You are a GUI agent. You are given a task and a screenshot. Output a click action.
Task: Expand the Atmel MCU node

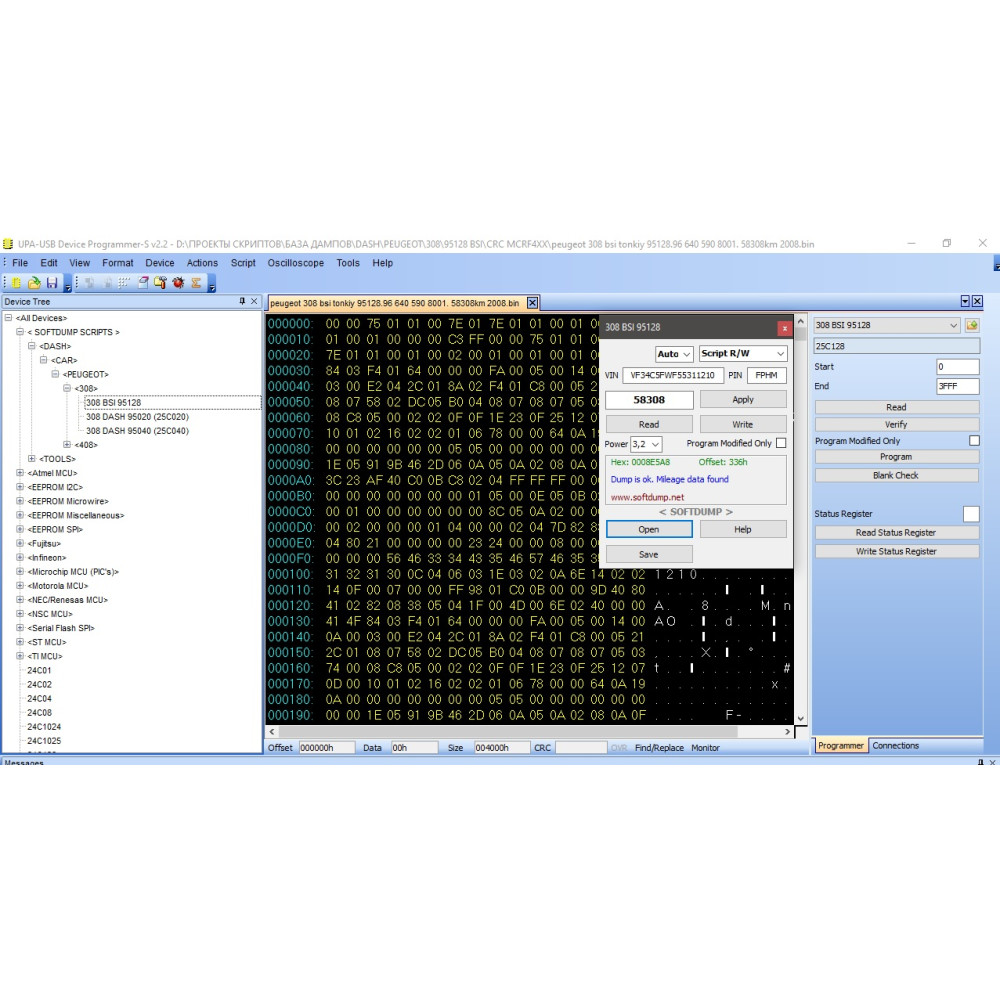click(20, 473)
